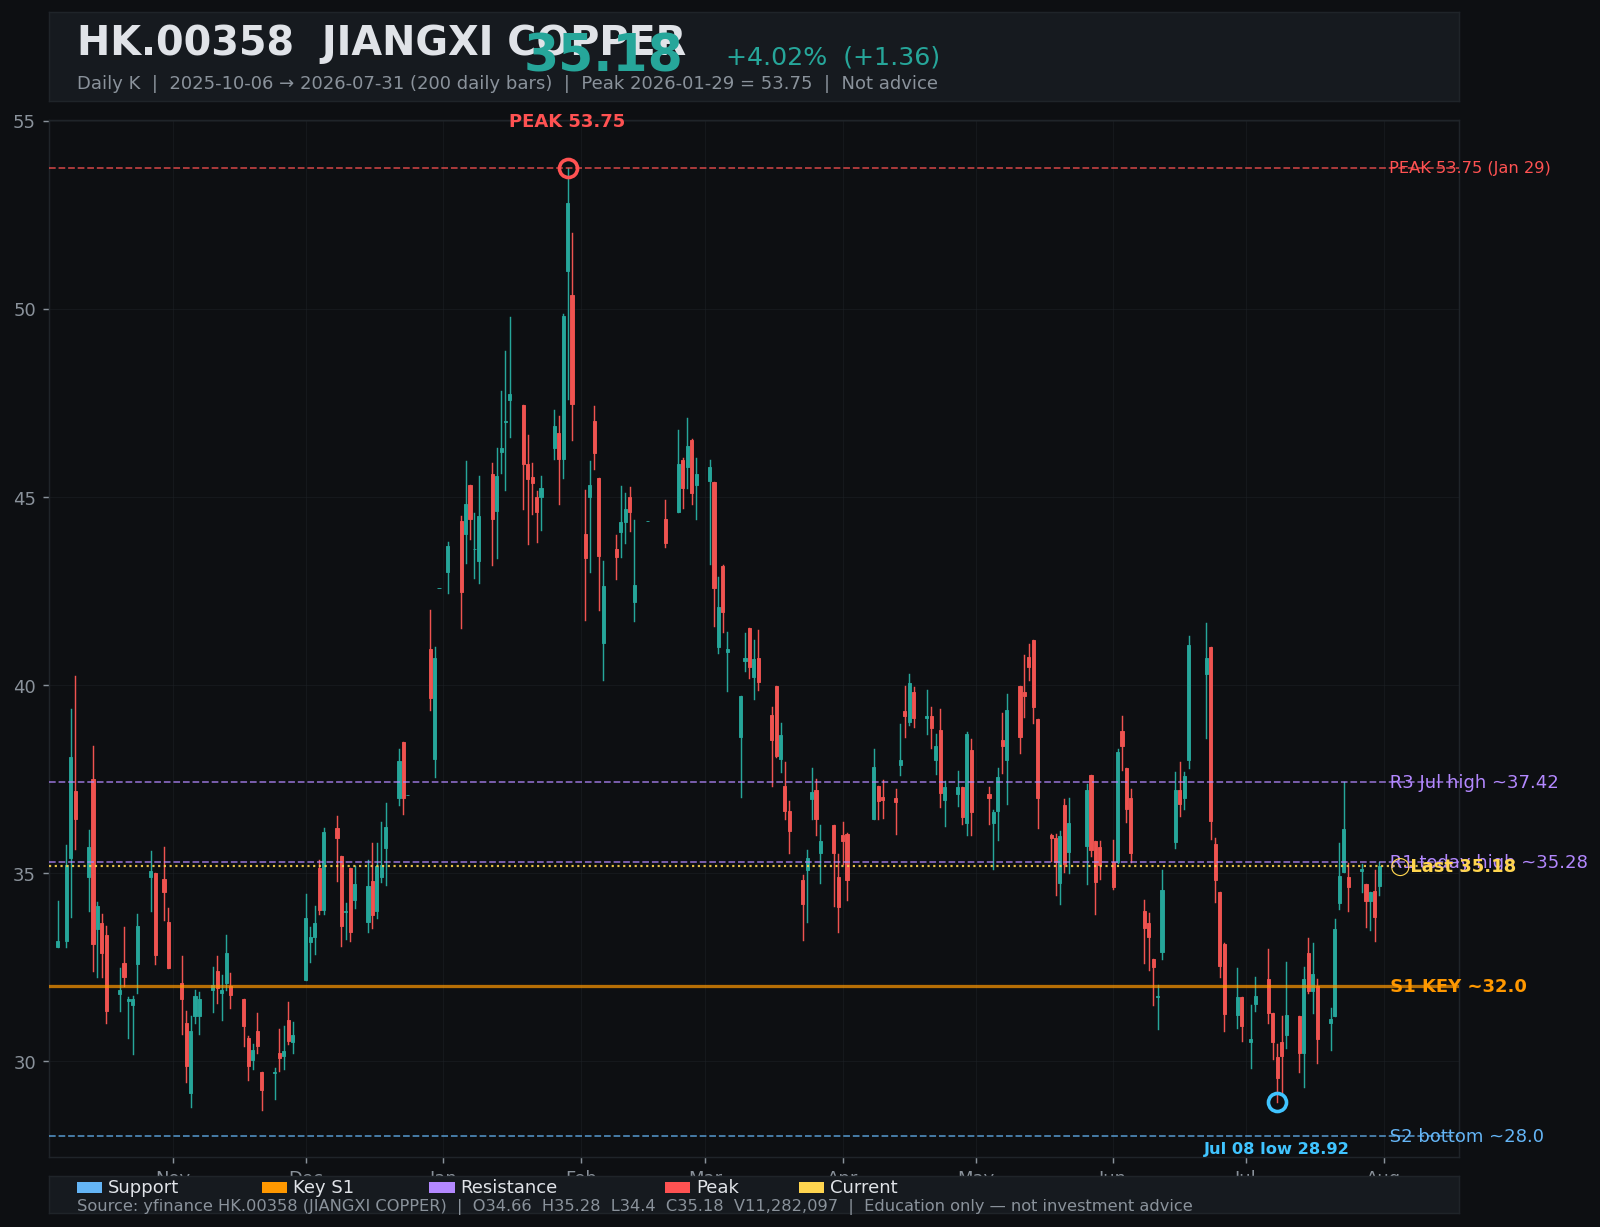Viewport: 1600px width, 1227px height.
Task: Click the 'PEAK 53.75' annotation above the chart
Action: (x=567, y=121)
